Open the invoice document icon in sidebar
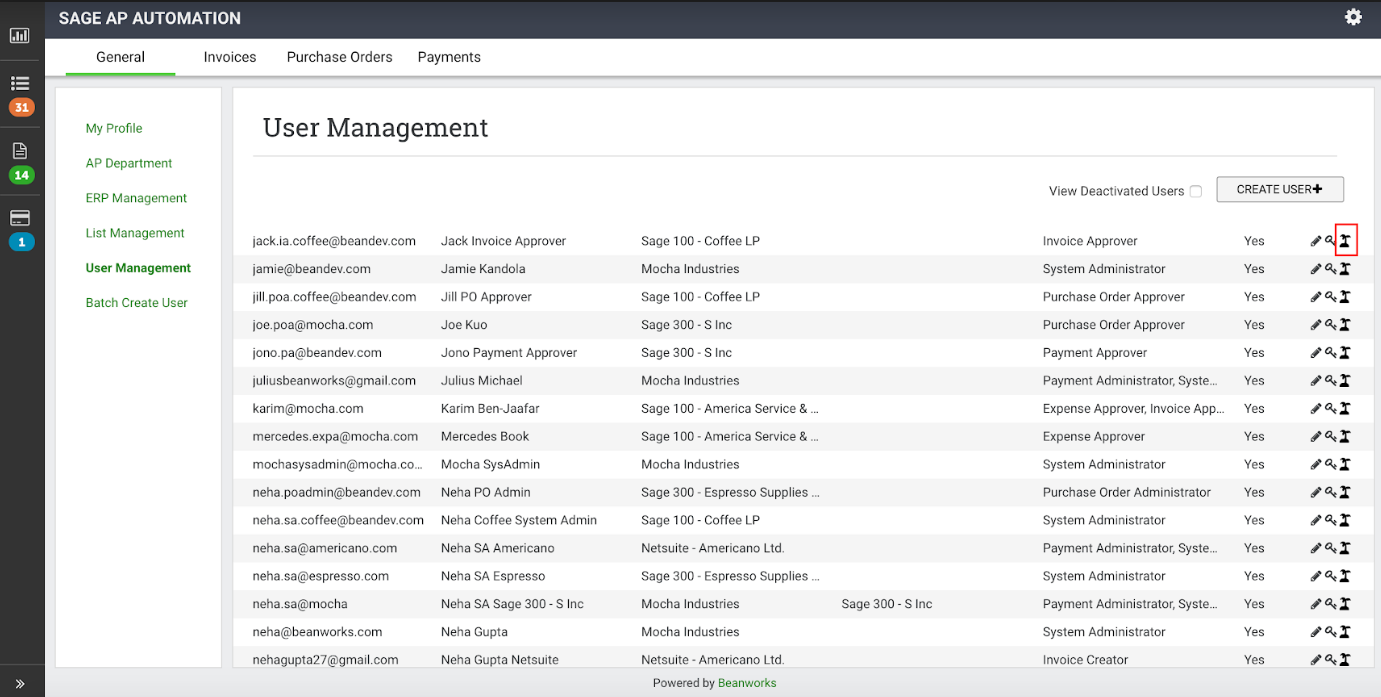This screenshot has height=697, width=1381. (20, 151)
